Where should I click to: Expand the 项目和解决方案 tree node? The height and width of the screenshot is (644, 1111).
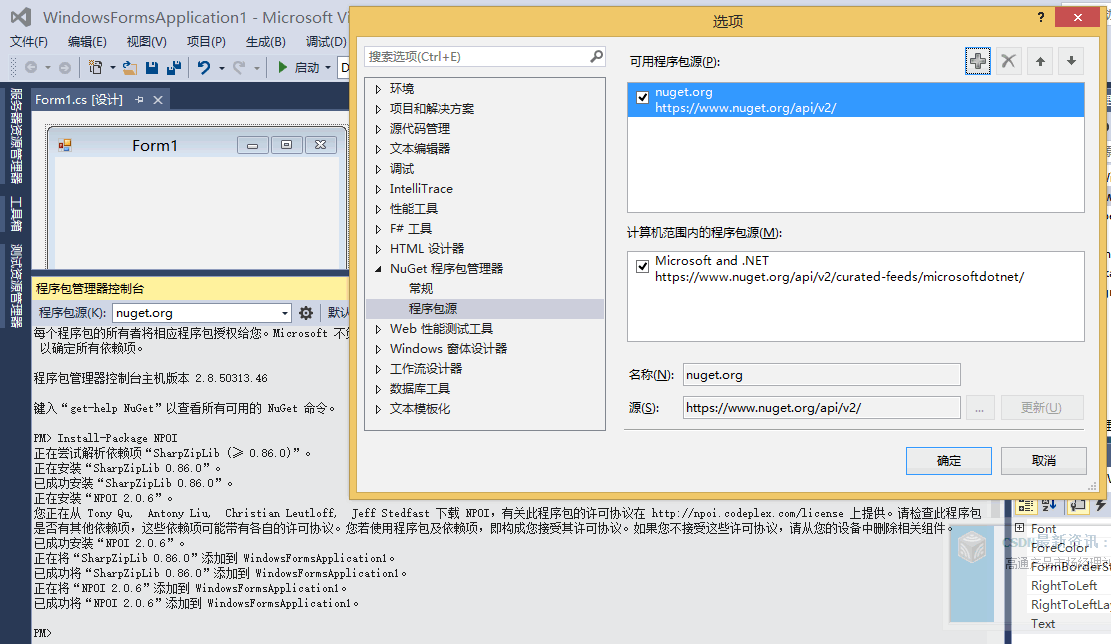tap(378, 109)
